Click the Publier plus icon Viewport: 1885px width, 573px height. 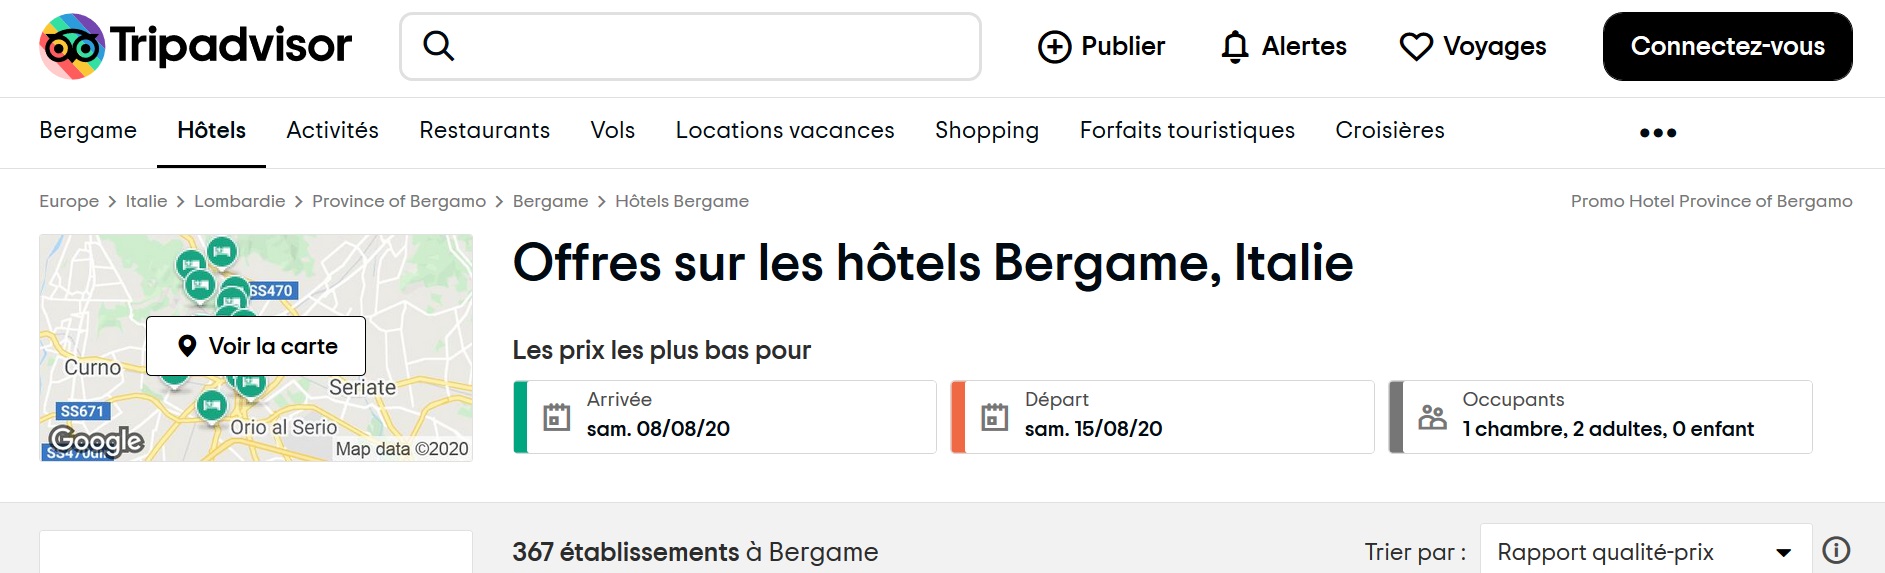1054,47
